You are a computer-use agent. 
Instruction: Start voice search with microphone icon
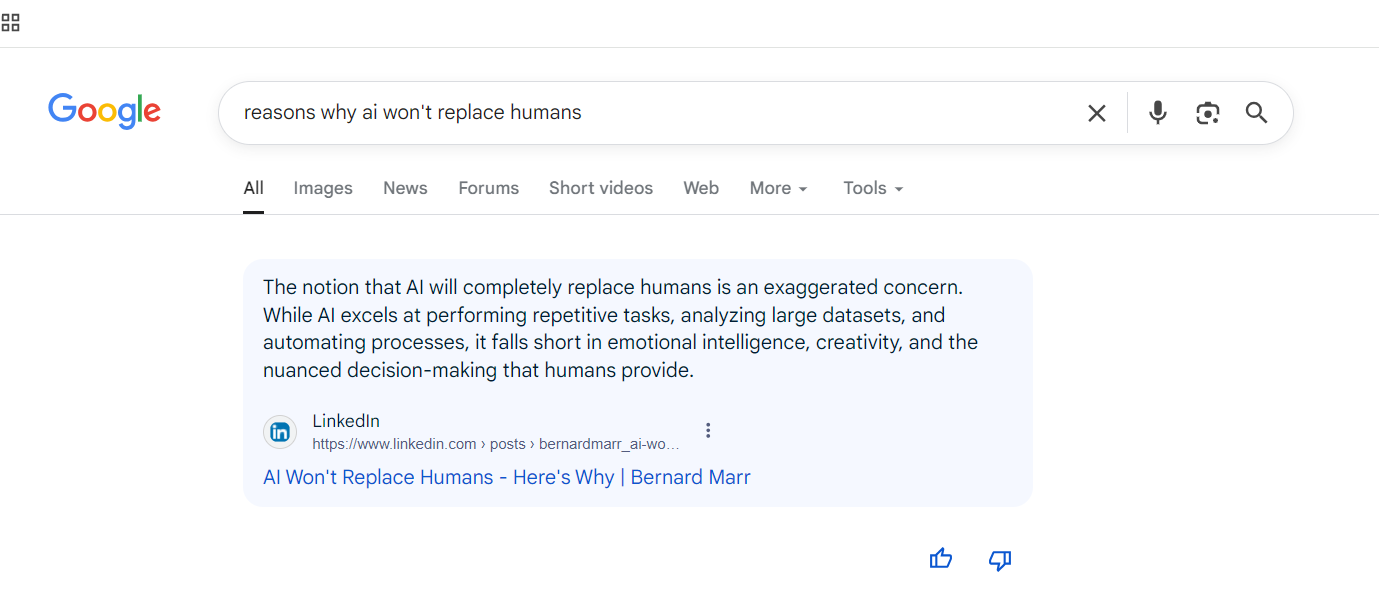(x=1157, y=113)
